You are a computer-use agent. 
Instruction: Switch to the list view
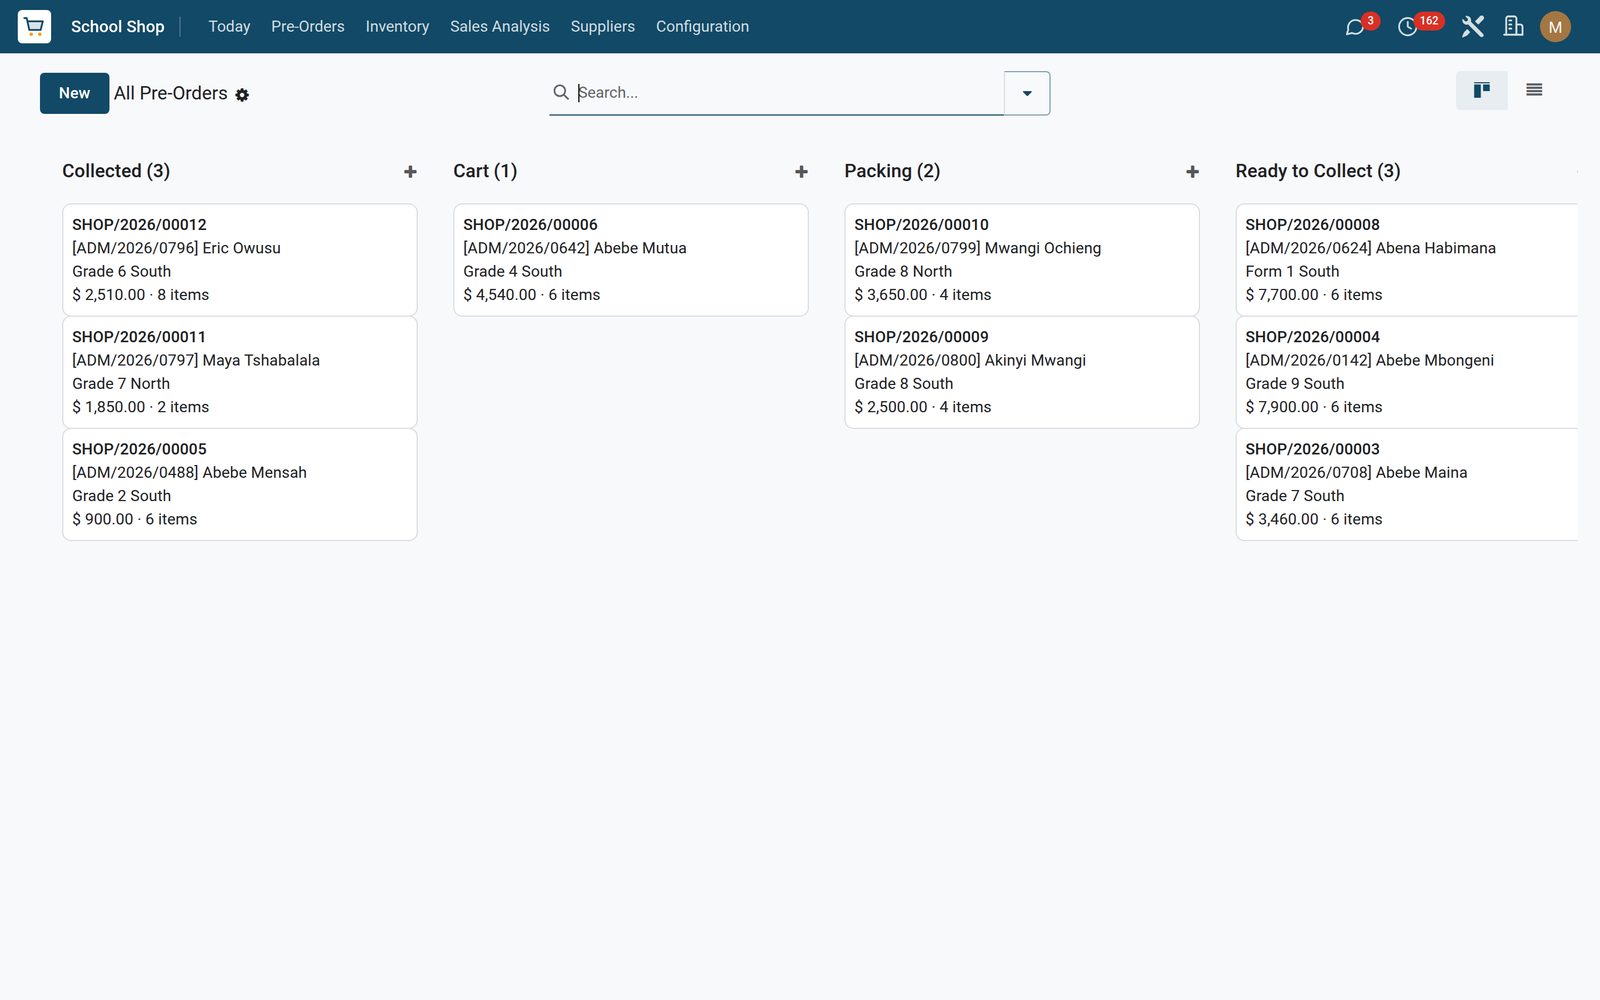tap(1534, 91)
